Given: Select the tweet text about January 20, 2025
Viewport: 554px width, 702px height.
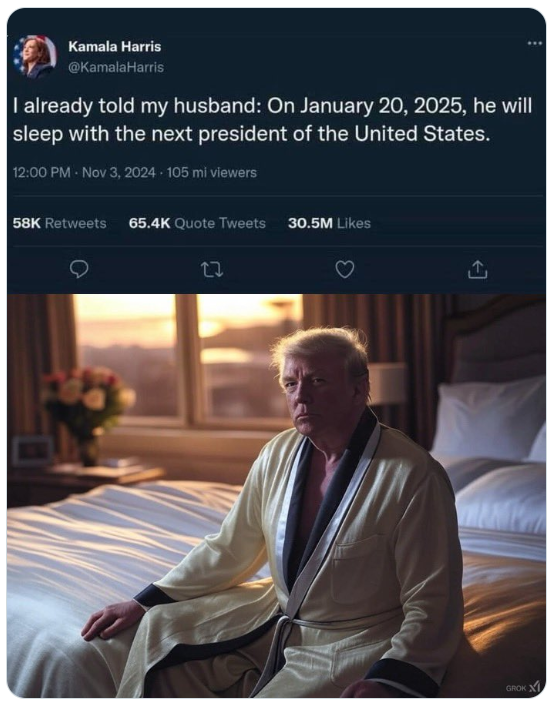Looking at the screenshot, I should tap(272, 120).
